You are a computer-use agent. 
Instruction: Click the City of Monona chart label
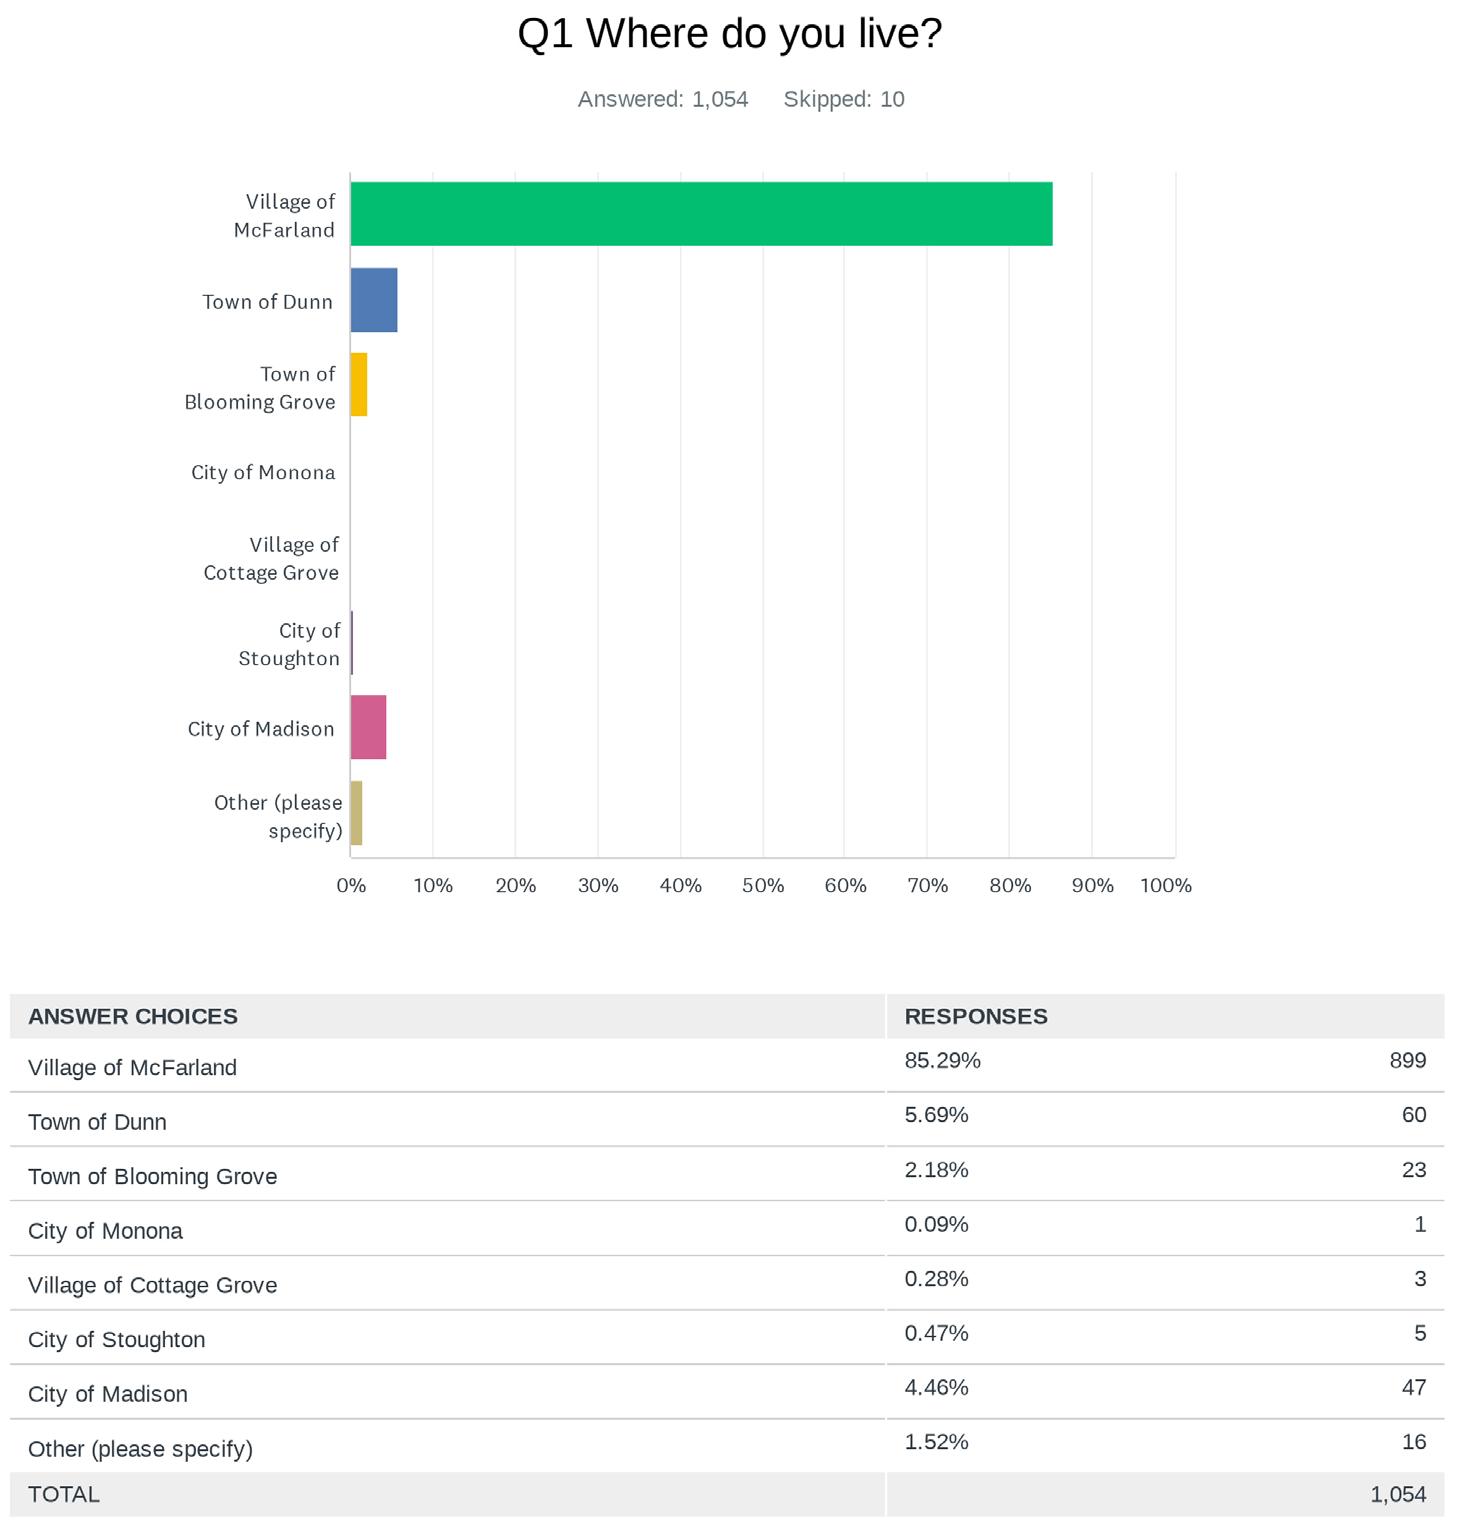click(263, 472)
